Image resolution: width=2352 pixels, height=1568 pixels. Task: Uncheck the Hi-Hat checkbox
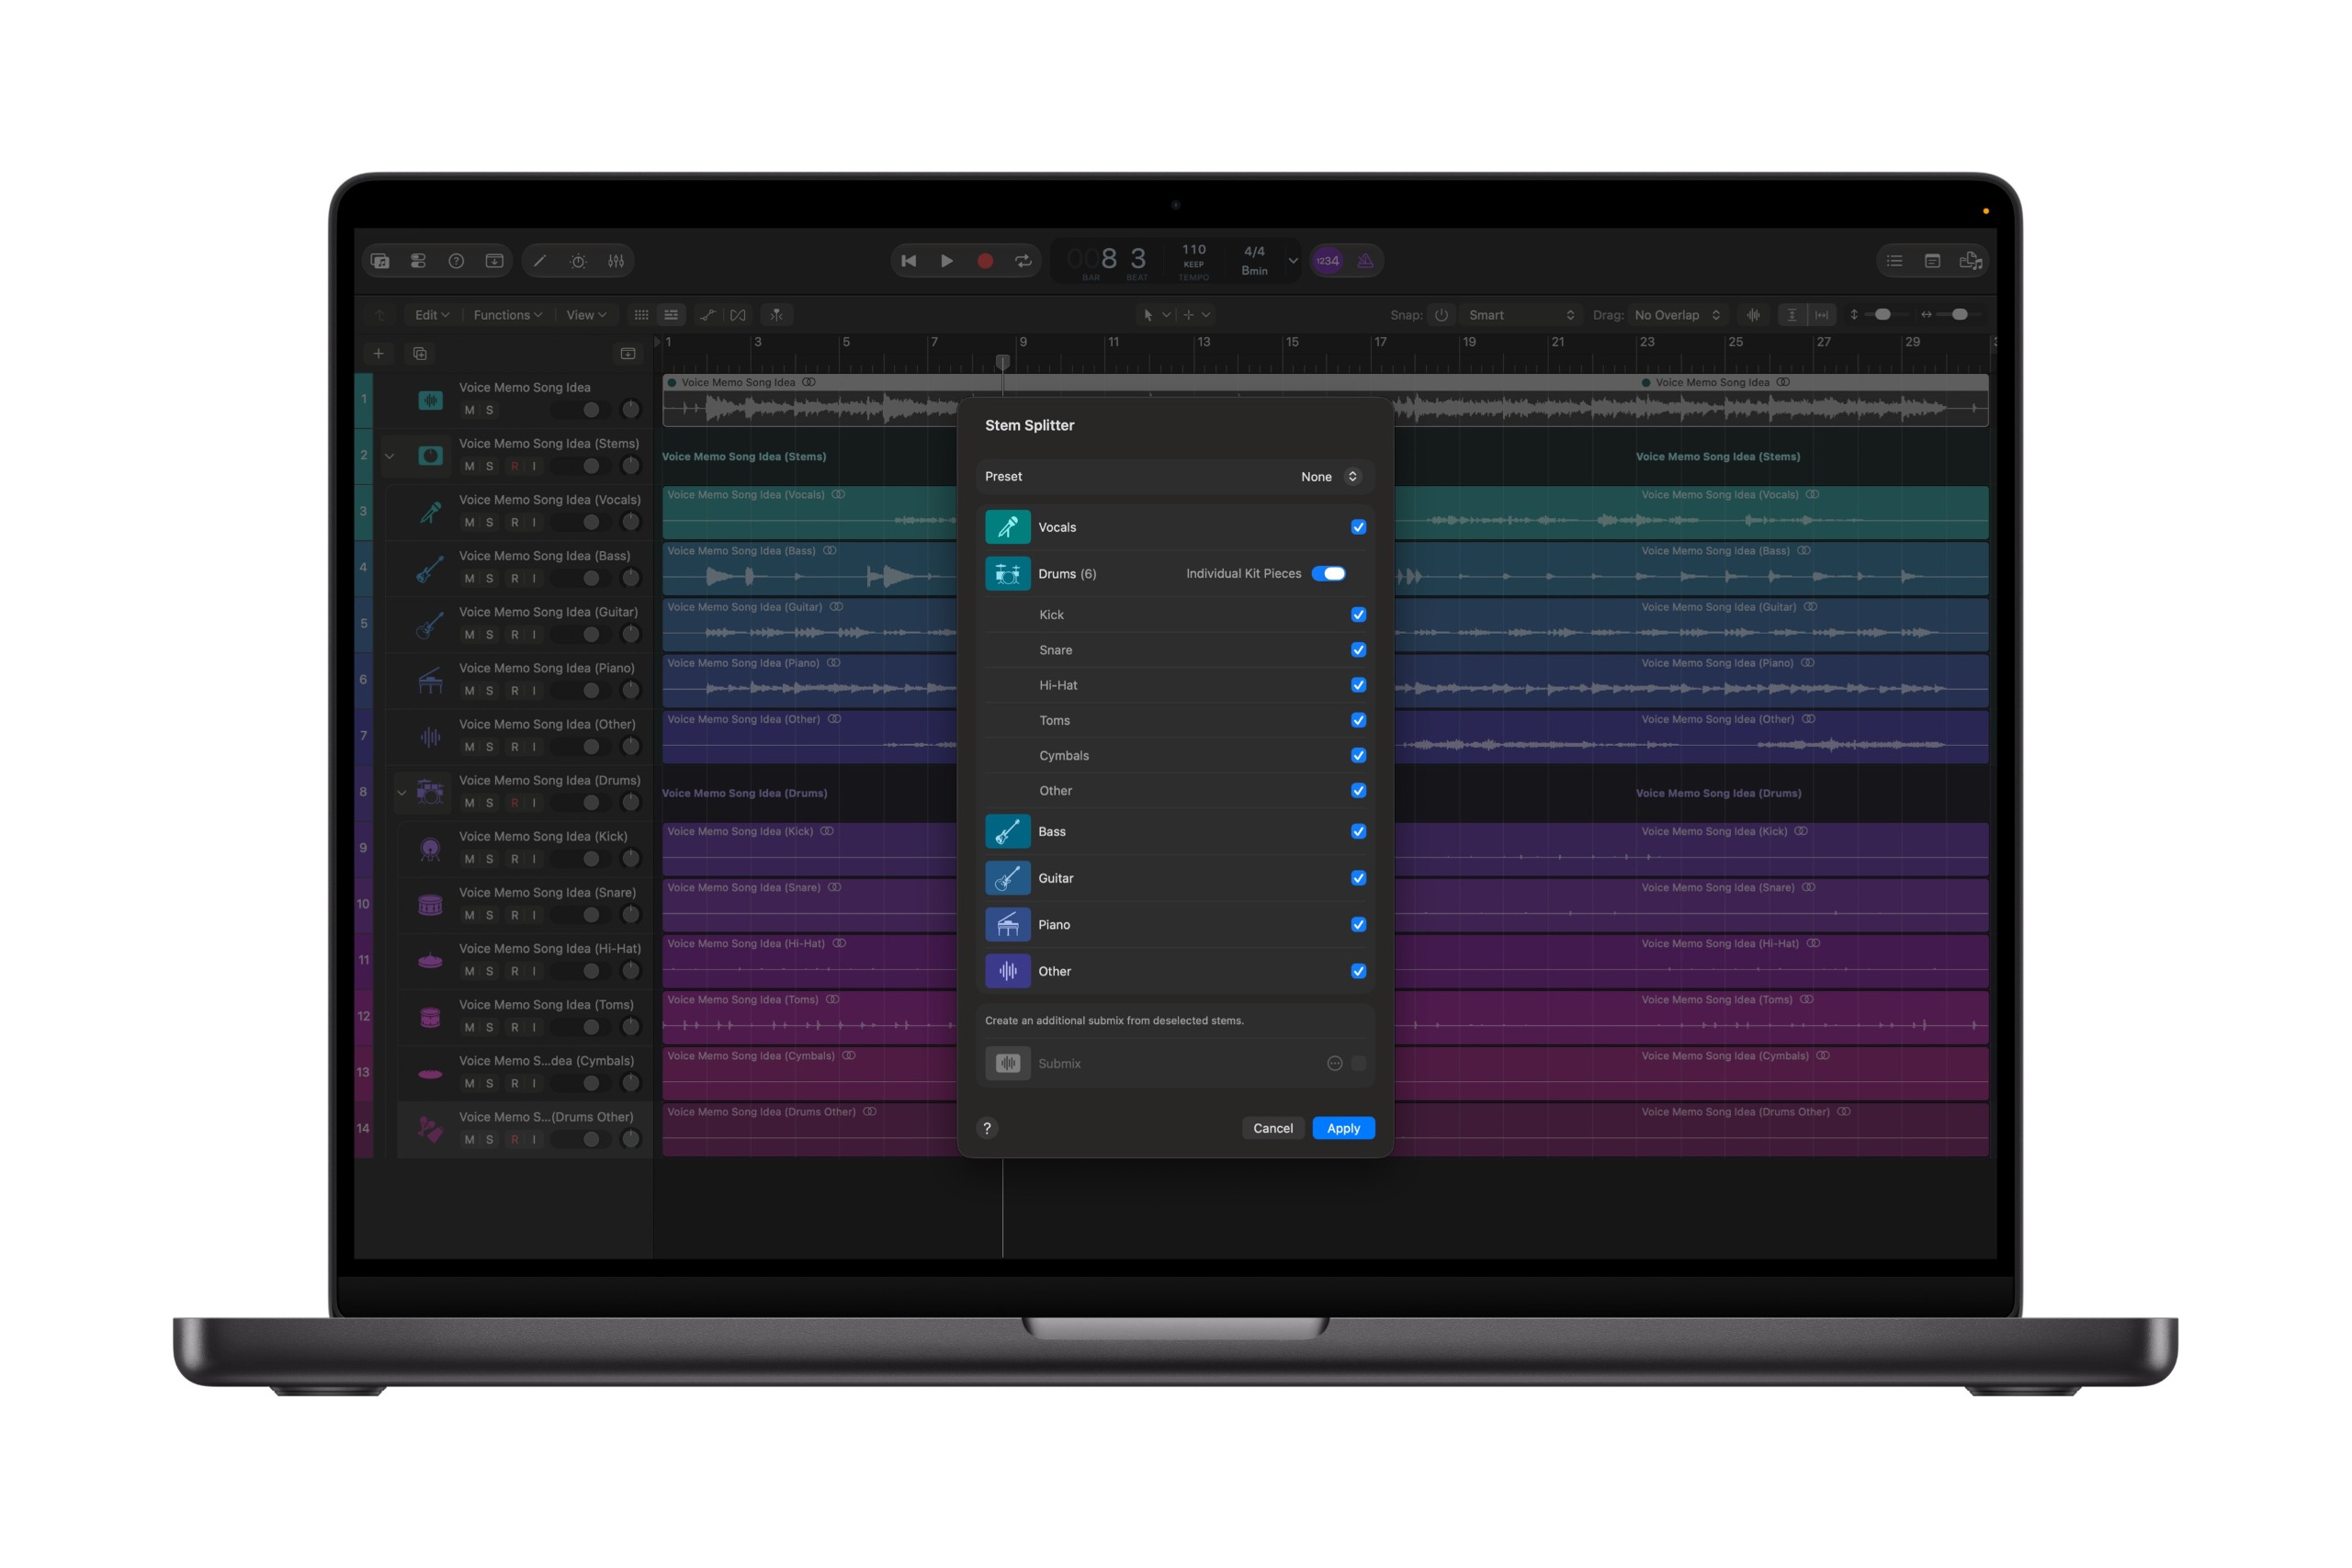(x=1358, y=685)
